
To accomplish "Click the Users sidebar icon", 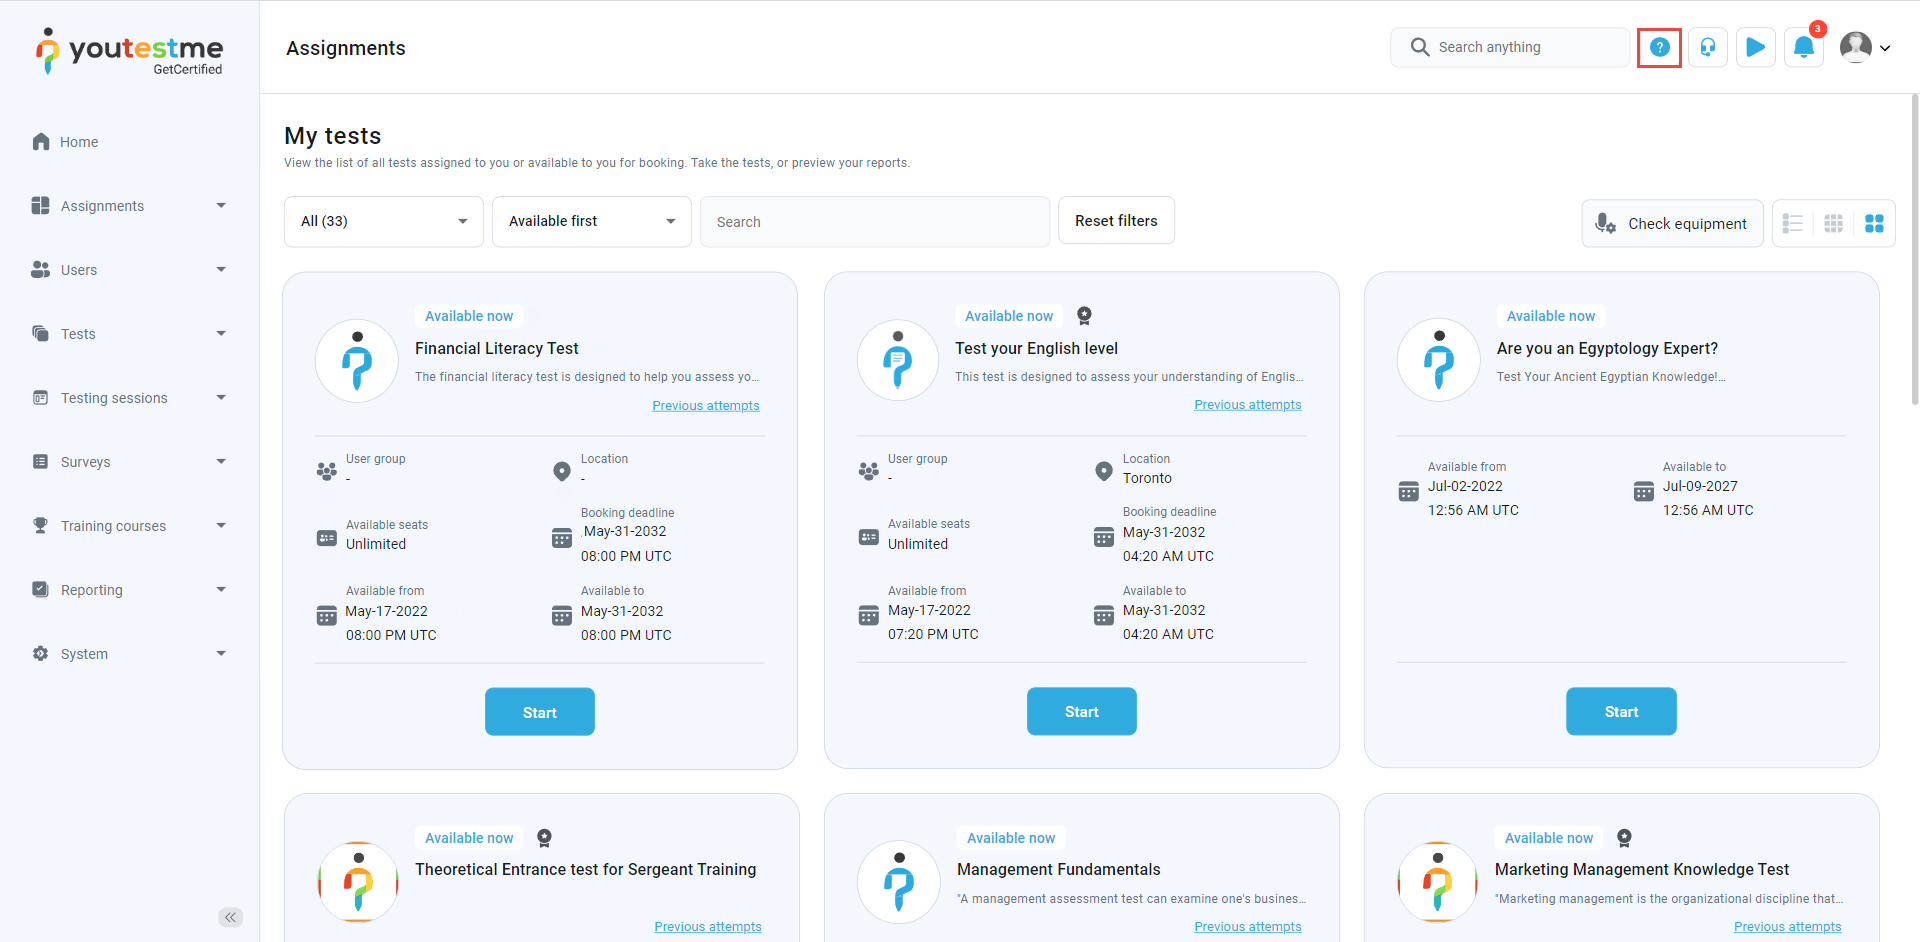I will click(41, 269).
